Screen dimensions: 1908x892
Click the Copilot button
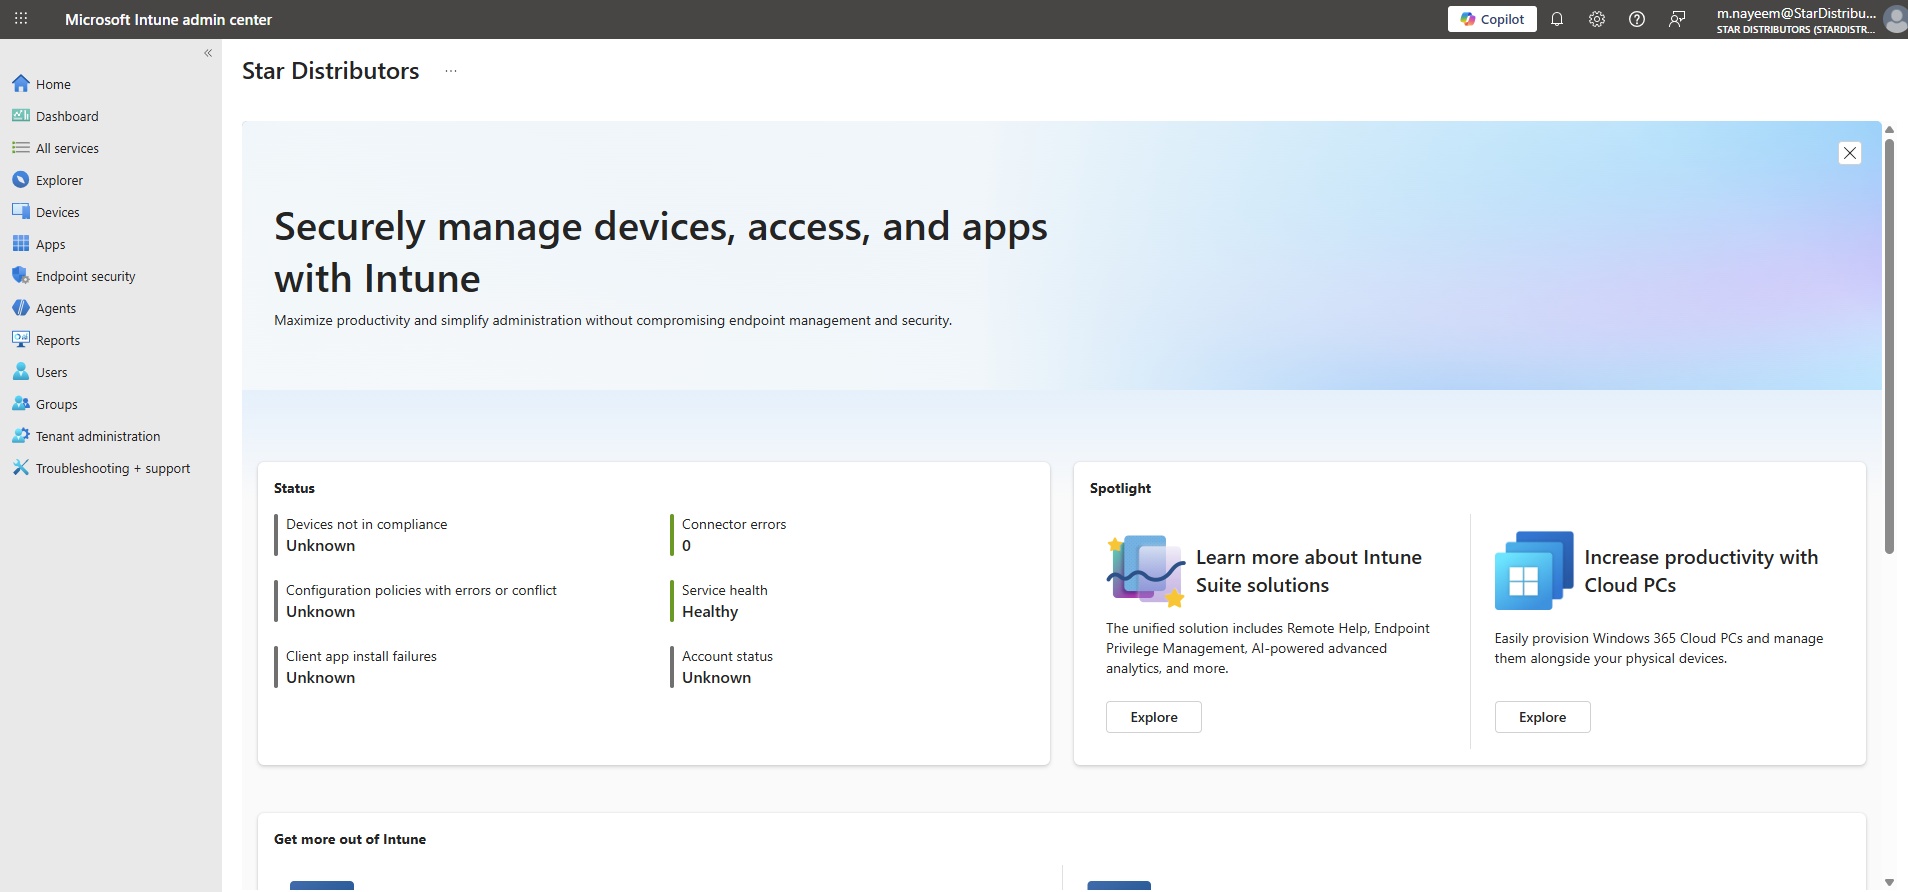[1491, 19]
